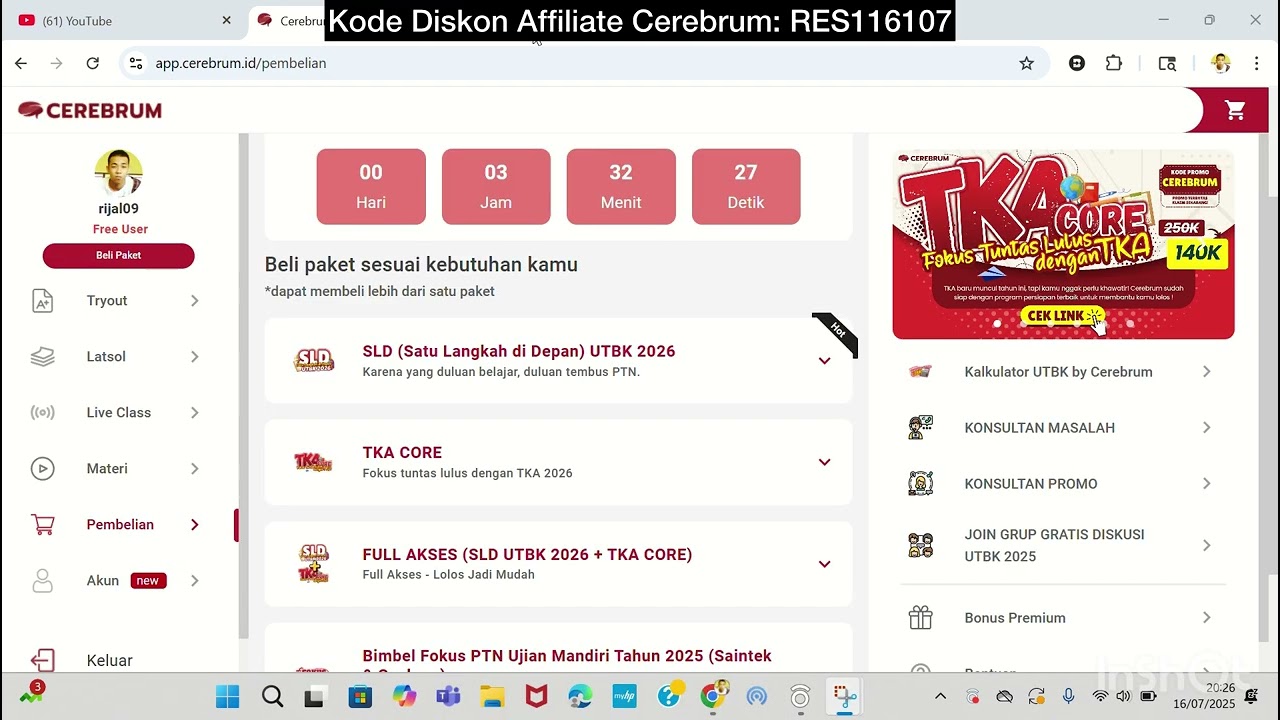Open the browser extensions puzzle icon
The image size is (1280, 720).
tap(1114, 63)
